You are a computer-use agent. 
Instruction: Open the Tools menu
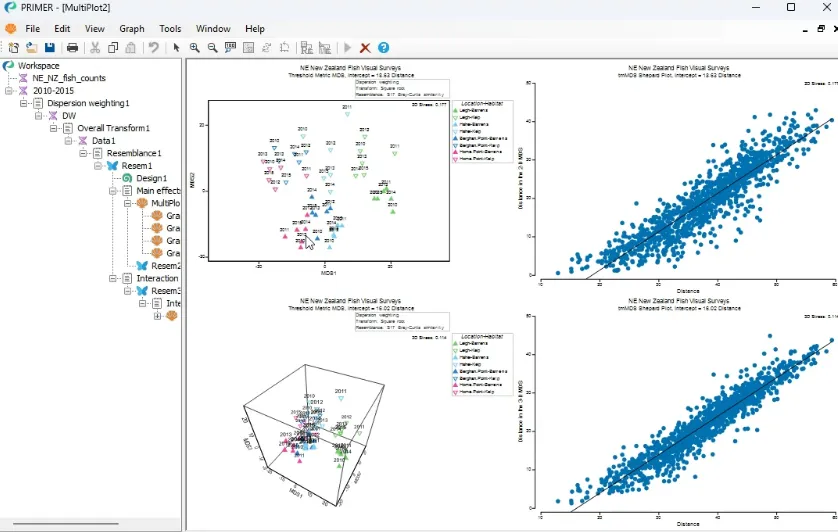[x=170, y=29]
